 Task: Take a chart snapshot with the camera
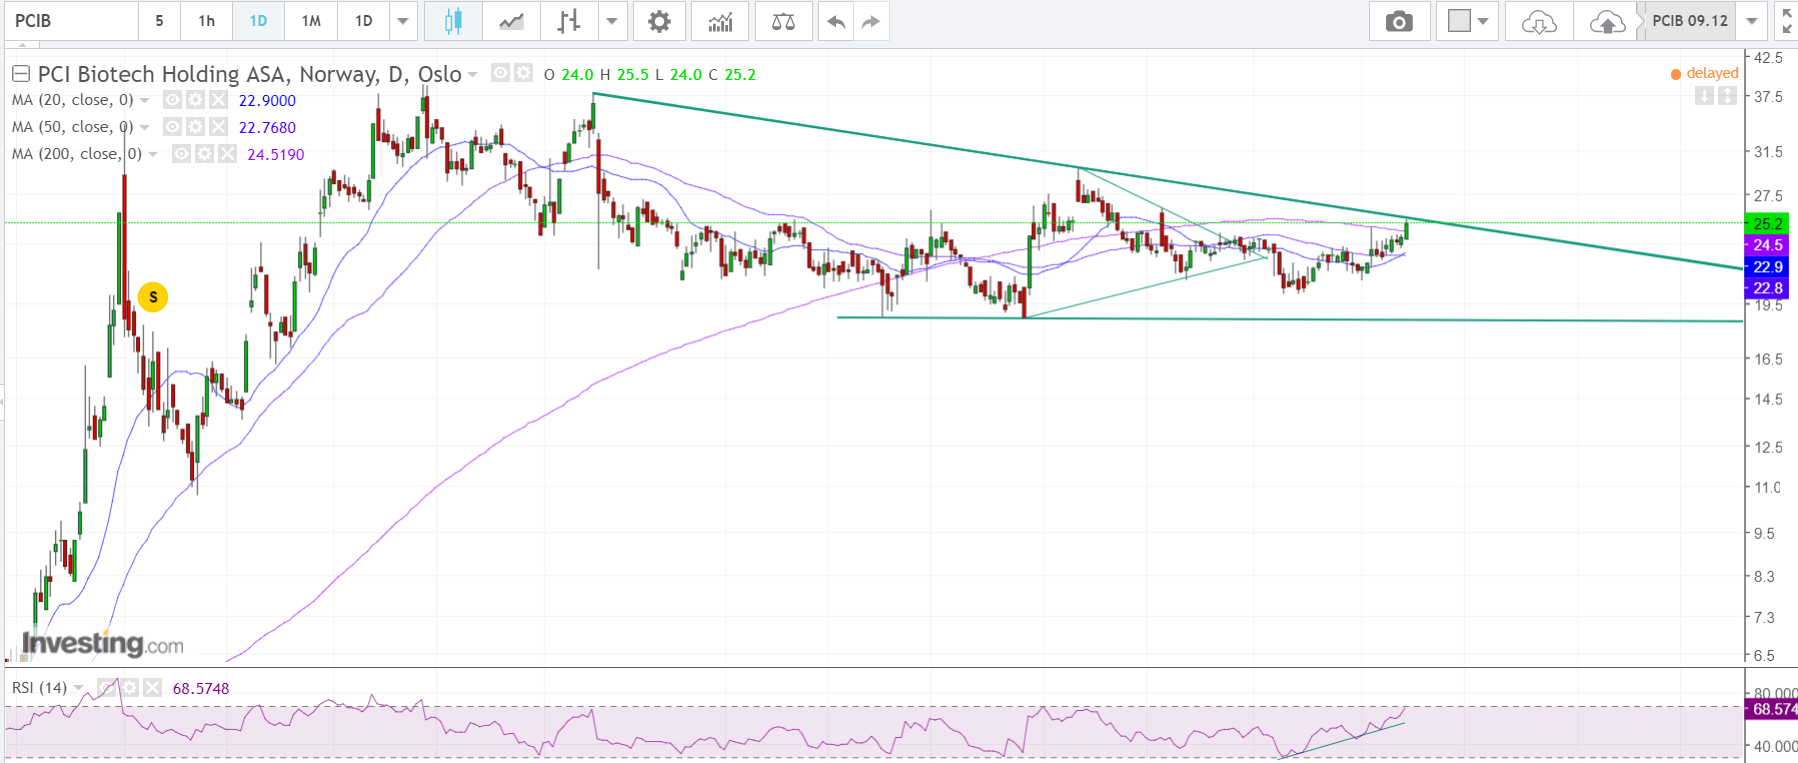coord(1399,21)
